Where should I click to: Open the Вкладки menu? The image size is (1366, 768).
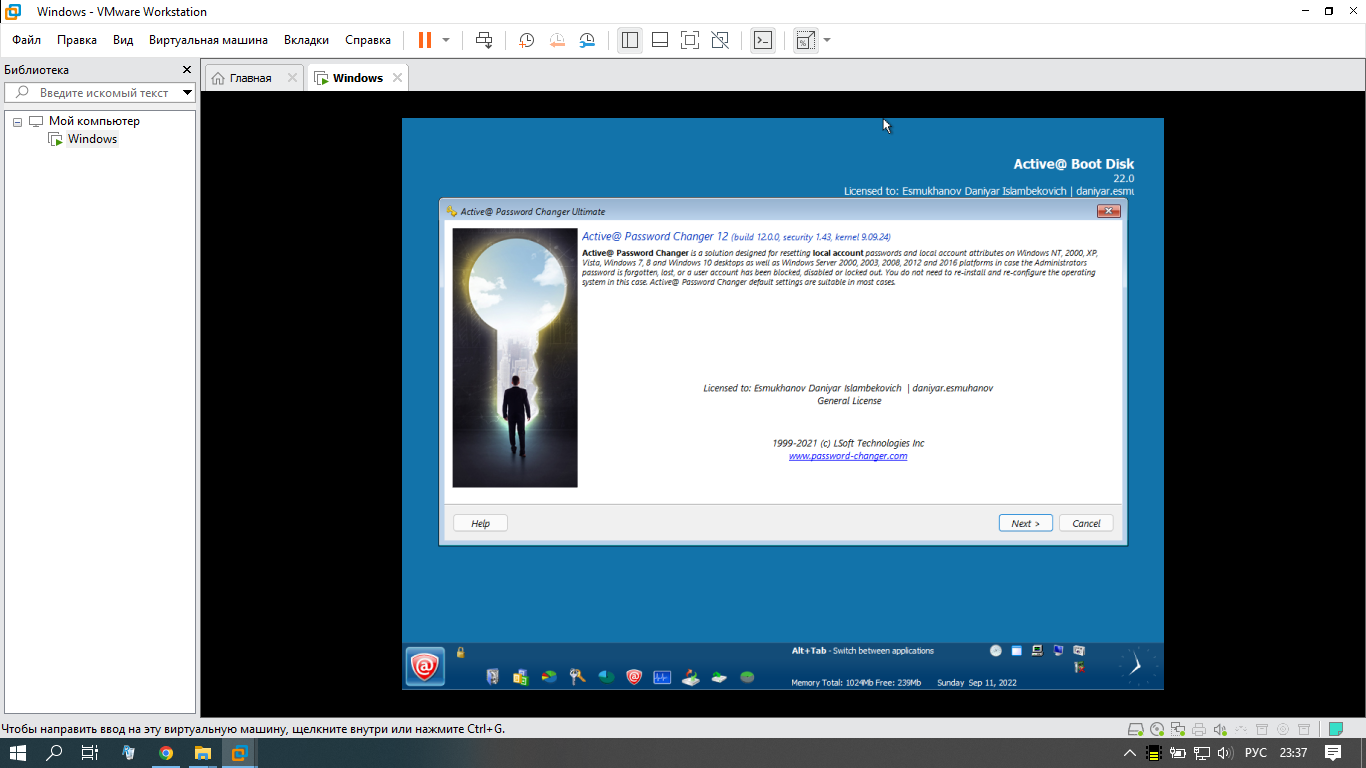[306, 40]
